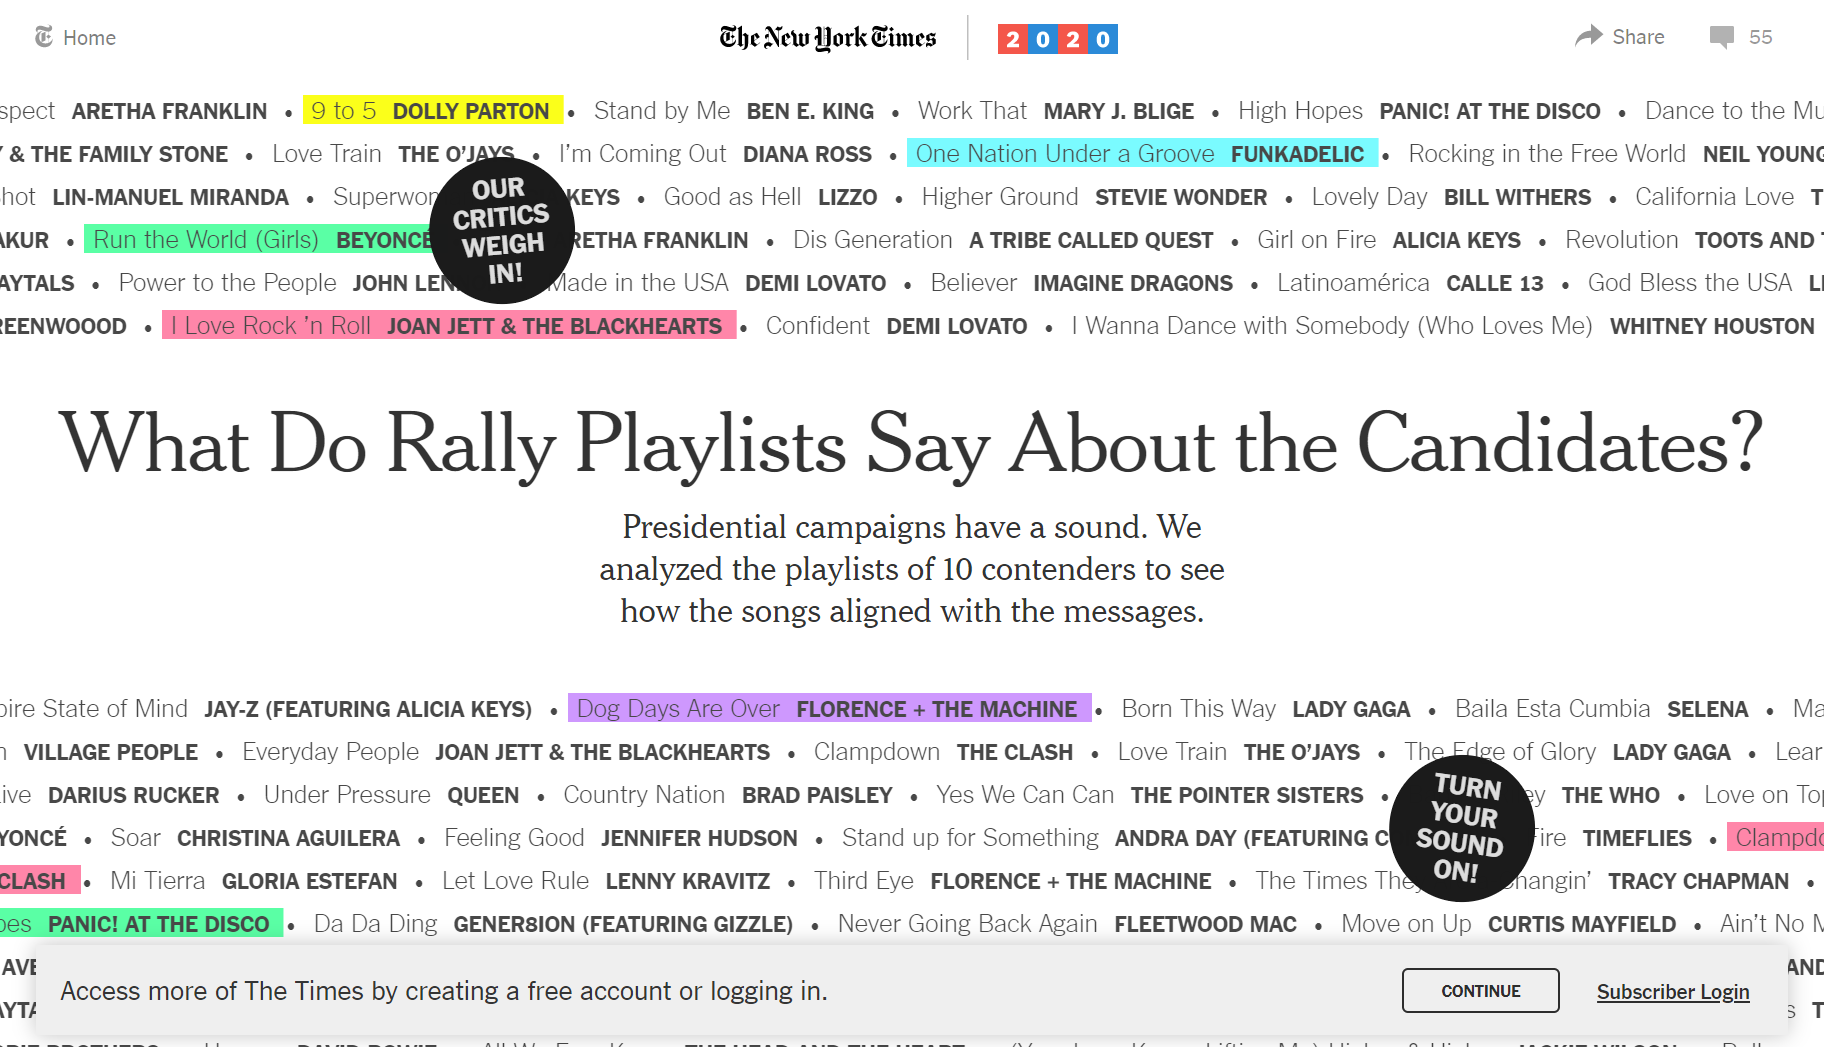Open the Subscriber Login link
The height and width of the screenshot is (1047, 1824).
[1673, 991]
